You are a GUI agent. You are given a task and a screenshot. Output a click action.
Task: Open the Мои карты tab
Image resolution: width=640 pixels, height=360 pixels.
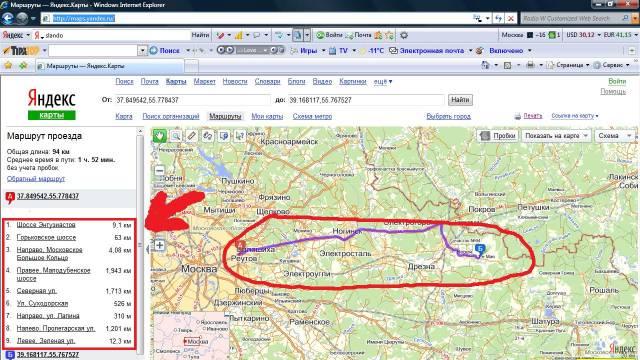[267, 116]
